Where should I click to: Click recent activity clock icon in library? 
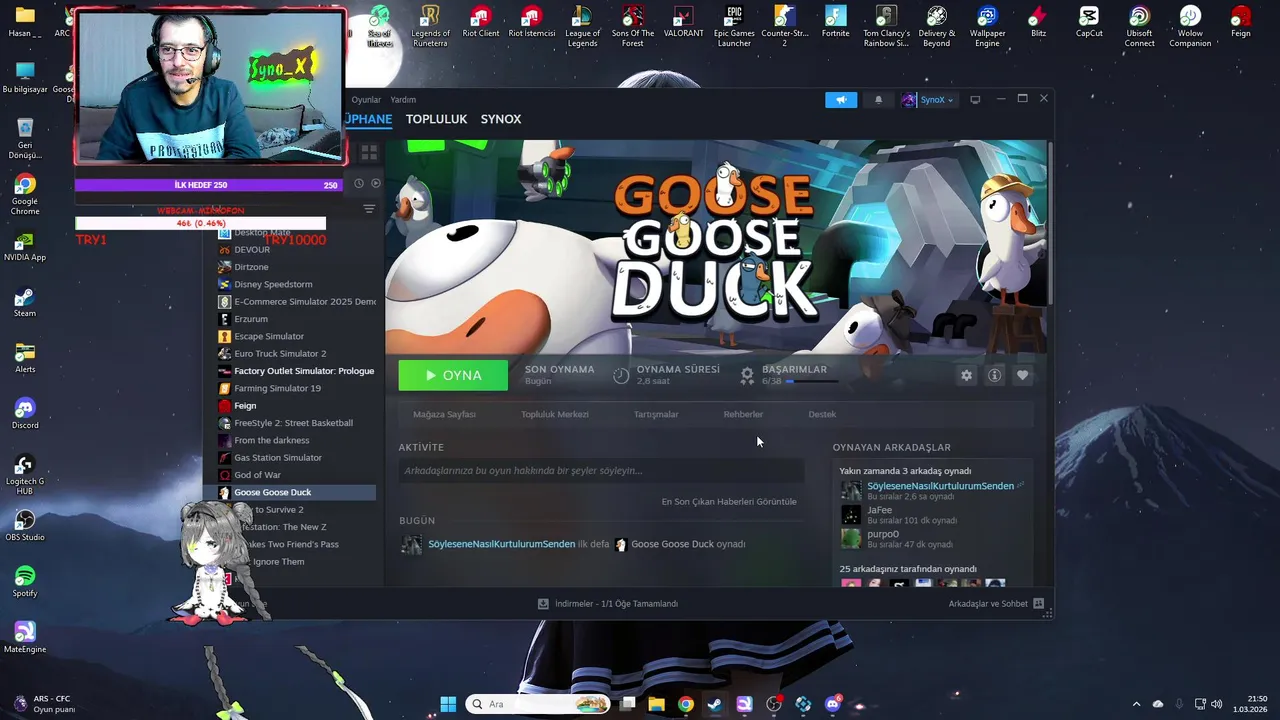(359, 183)
